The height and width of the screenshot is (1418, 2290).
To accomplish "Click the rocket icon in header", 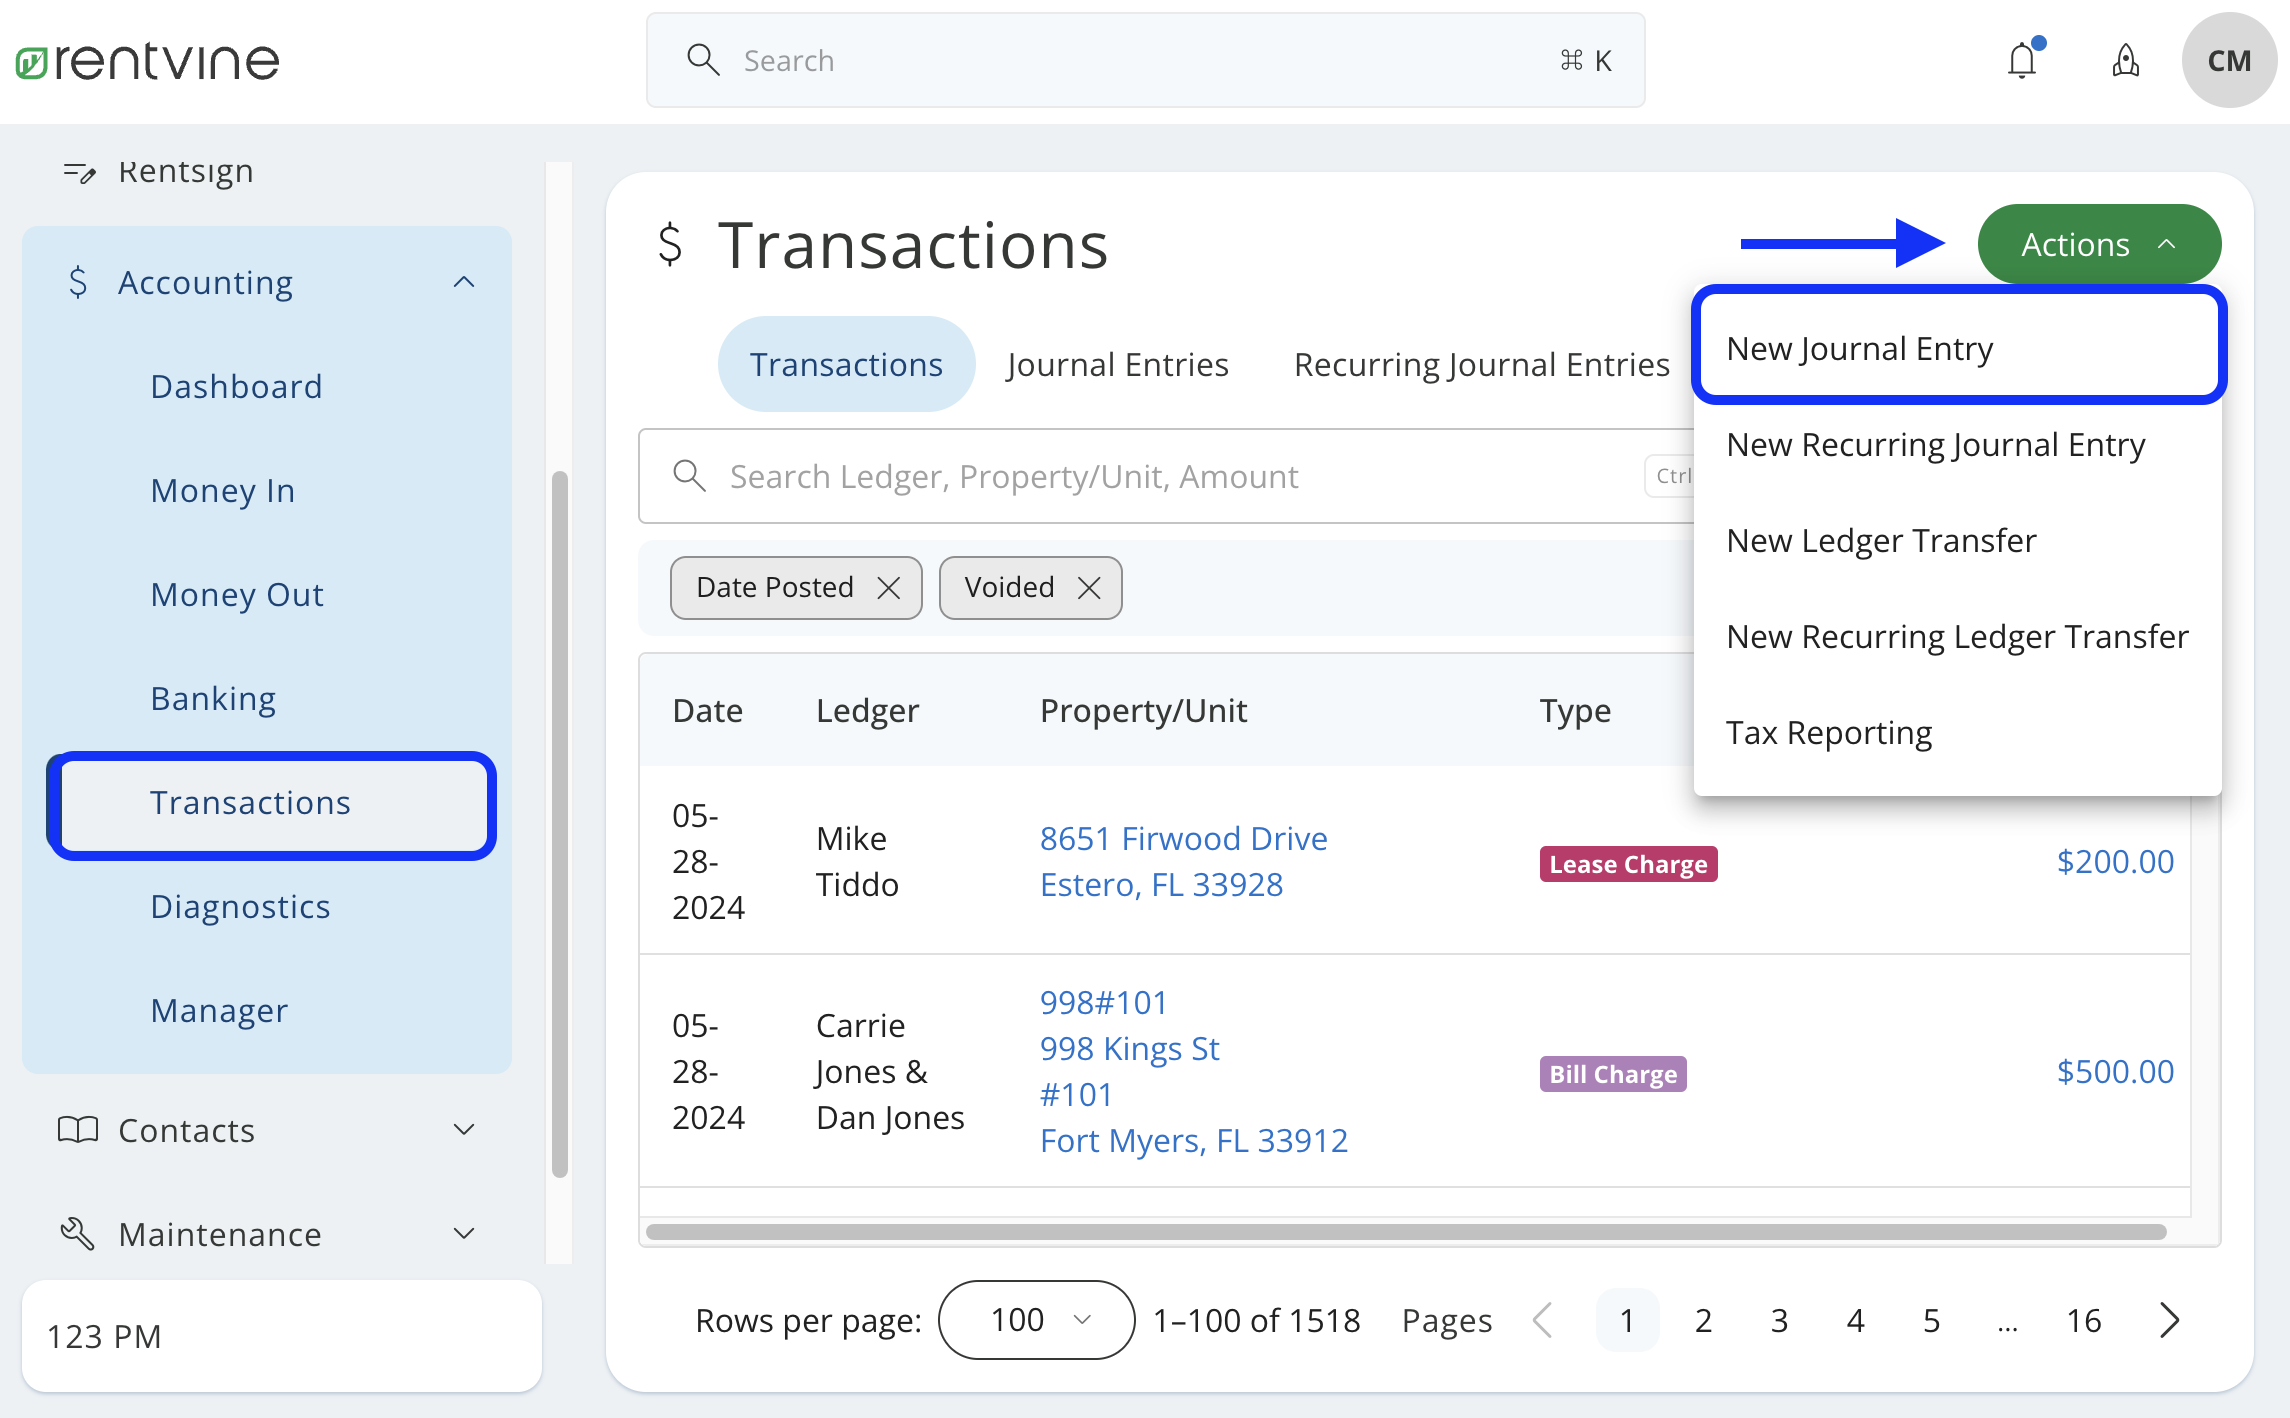I will [2125, 61].
